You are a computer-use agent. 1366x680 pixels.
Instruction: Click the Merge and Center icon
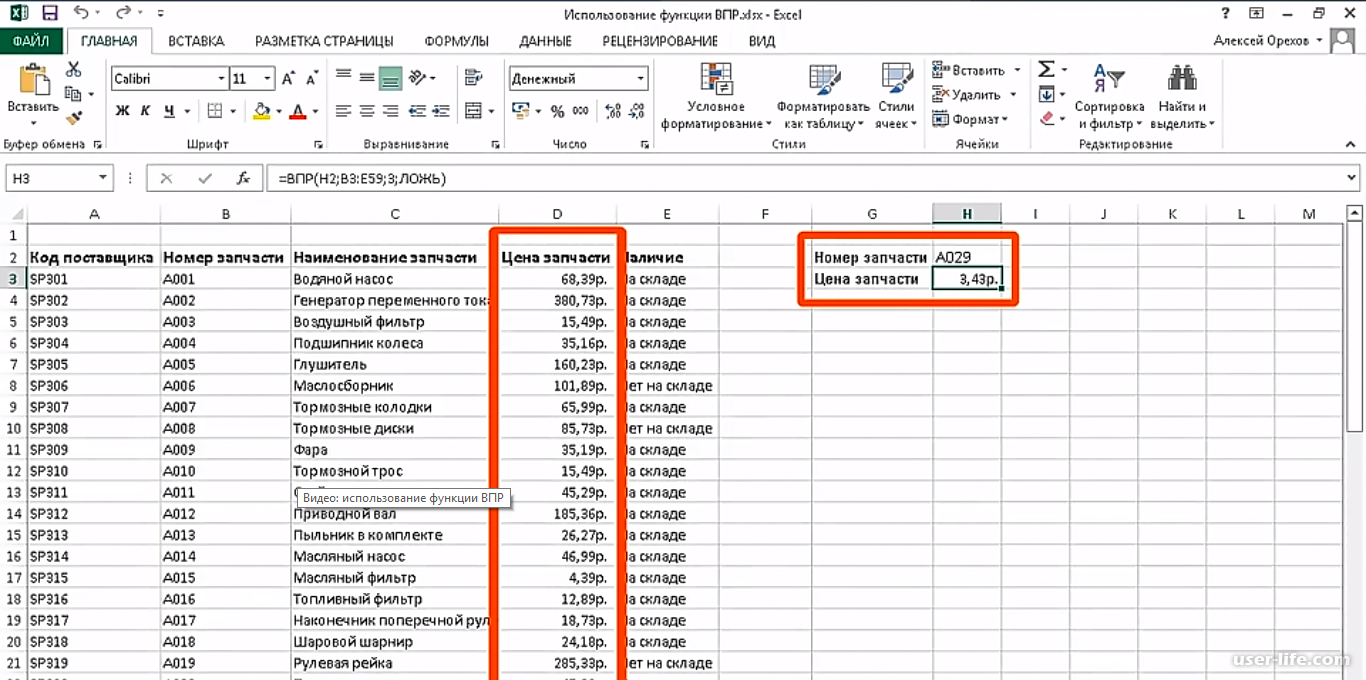coord(474,111)
